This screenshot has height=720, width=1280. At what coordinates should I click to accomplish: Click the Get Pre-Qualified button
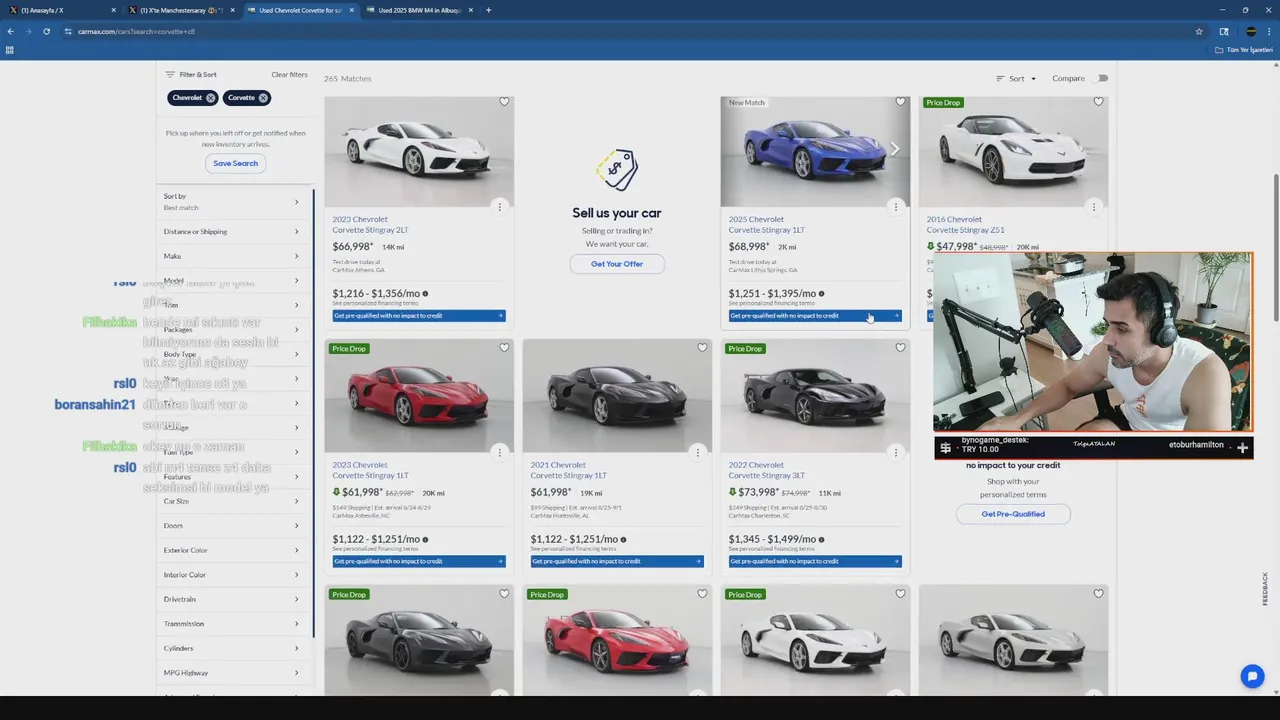point(1013,514)
